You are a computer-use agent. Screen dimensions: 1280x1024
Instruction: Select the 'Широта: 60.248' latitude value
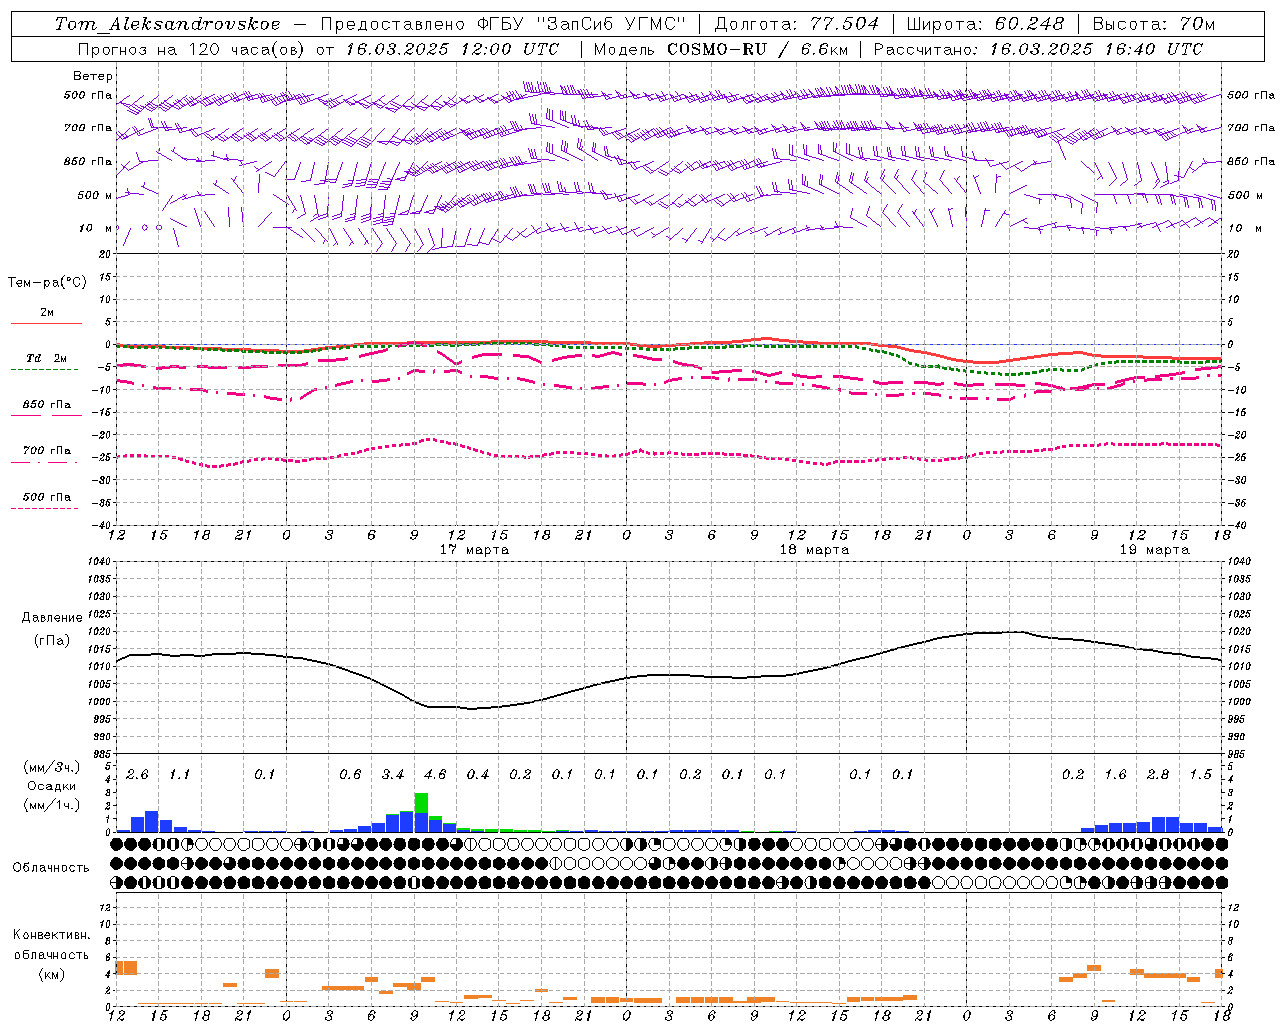coord(986,24)
